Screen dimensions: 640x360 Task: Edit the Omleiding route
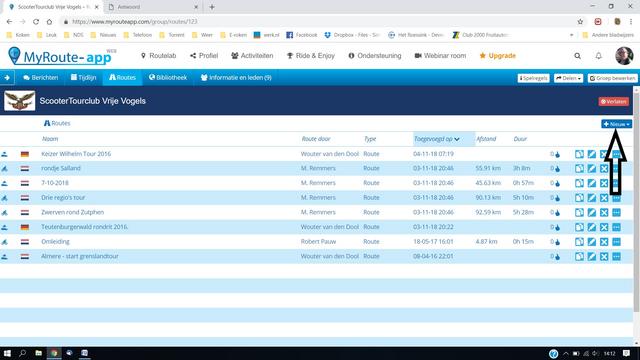click(x=591, y=242)
